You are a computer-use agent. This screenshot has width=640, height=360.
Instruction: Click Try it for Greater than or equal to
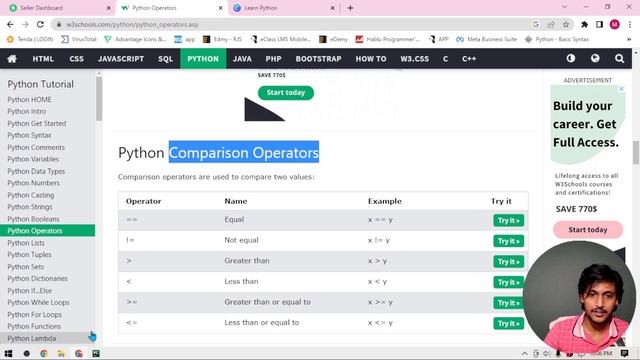coord(508,303)
